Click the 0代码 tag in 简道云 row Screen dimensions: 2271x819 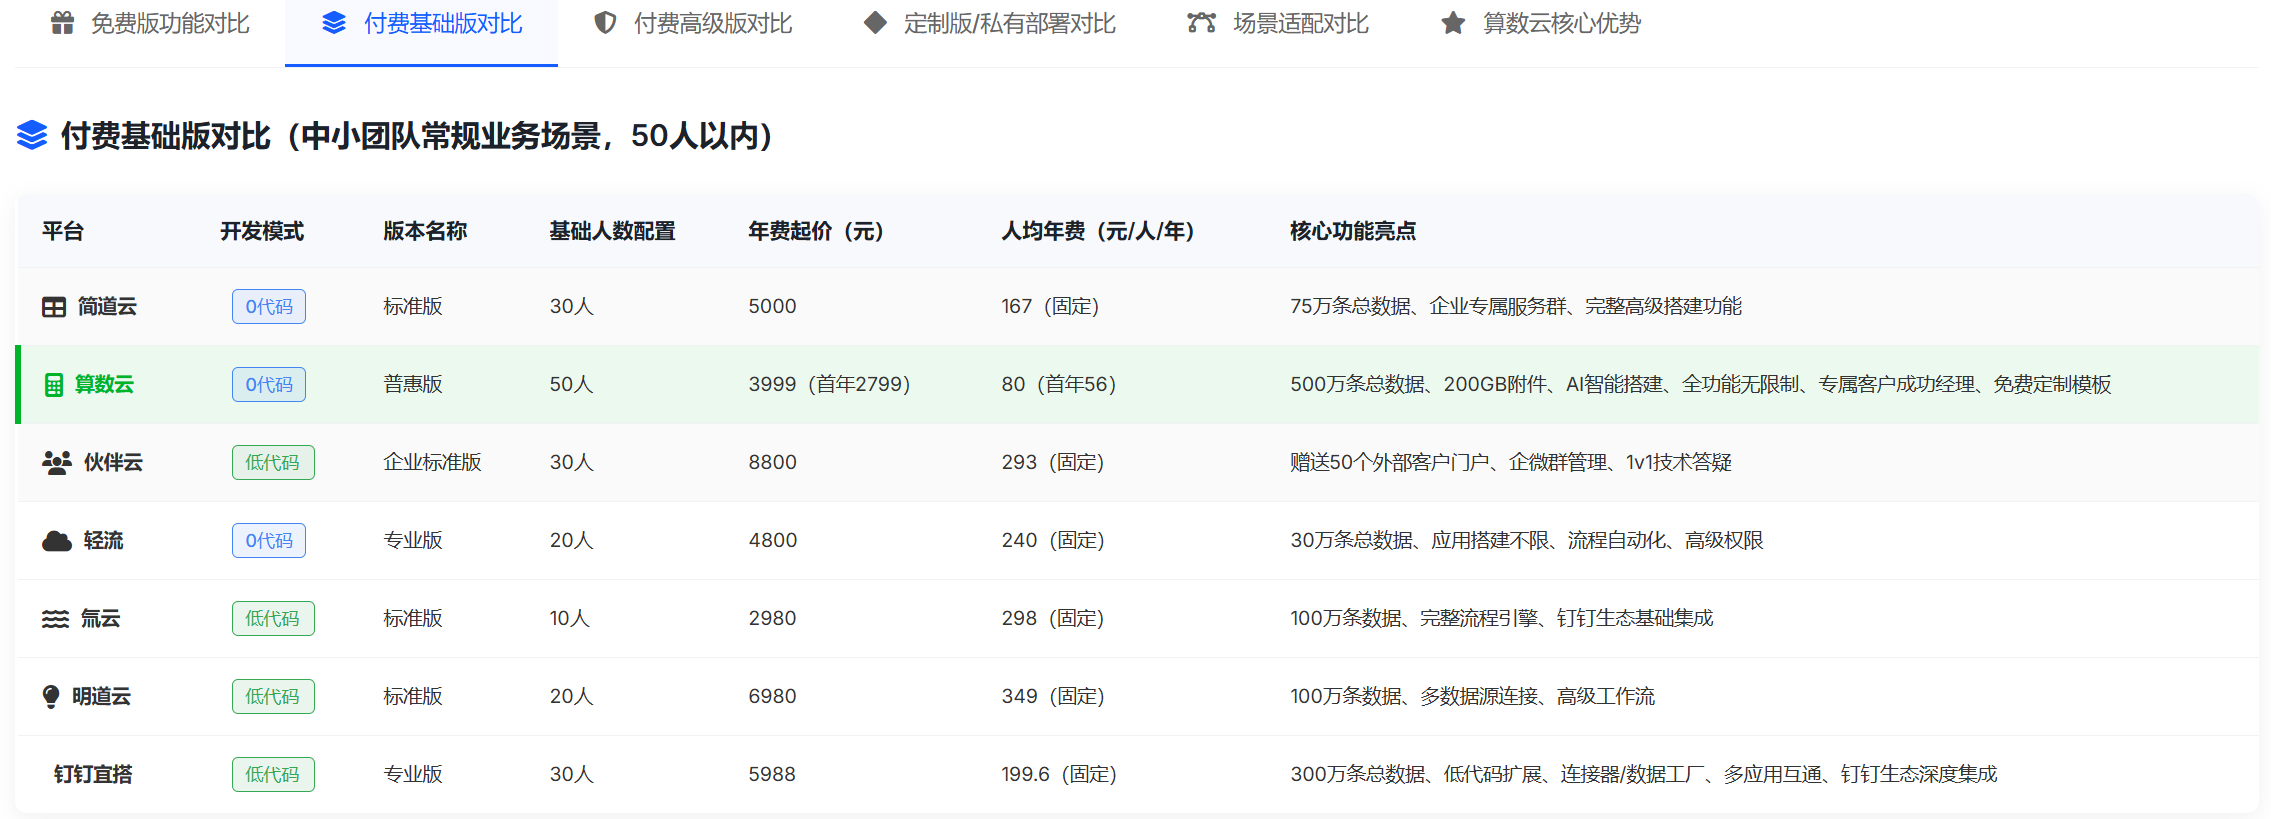[269, 307]
